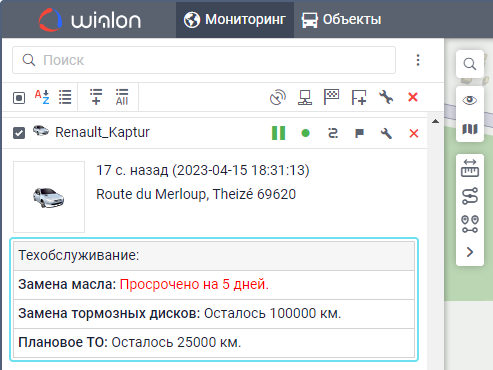Open the map ruler measure tool

470,168
